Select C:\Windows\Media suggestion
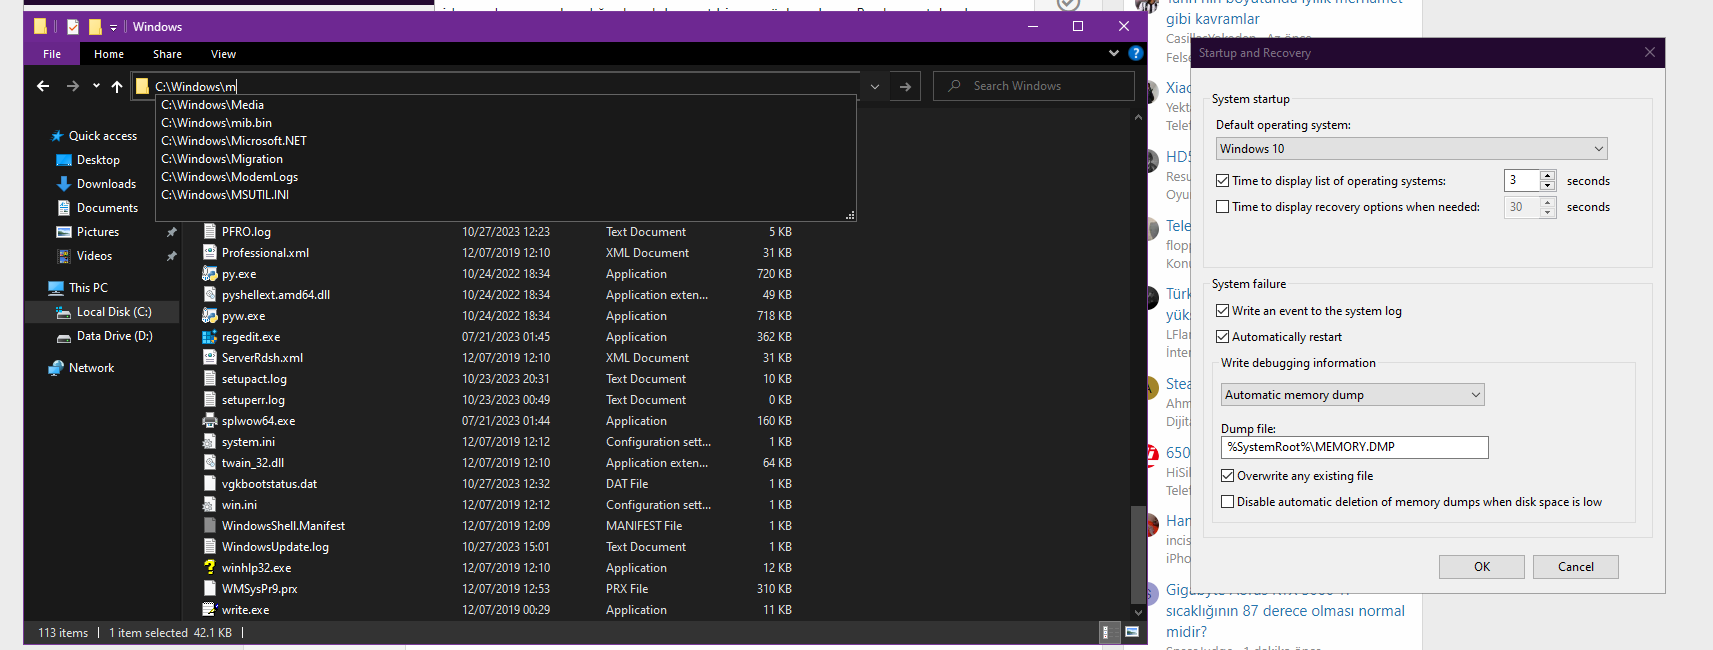The image size is (1713, 650). tap(212, 105)
